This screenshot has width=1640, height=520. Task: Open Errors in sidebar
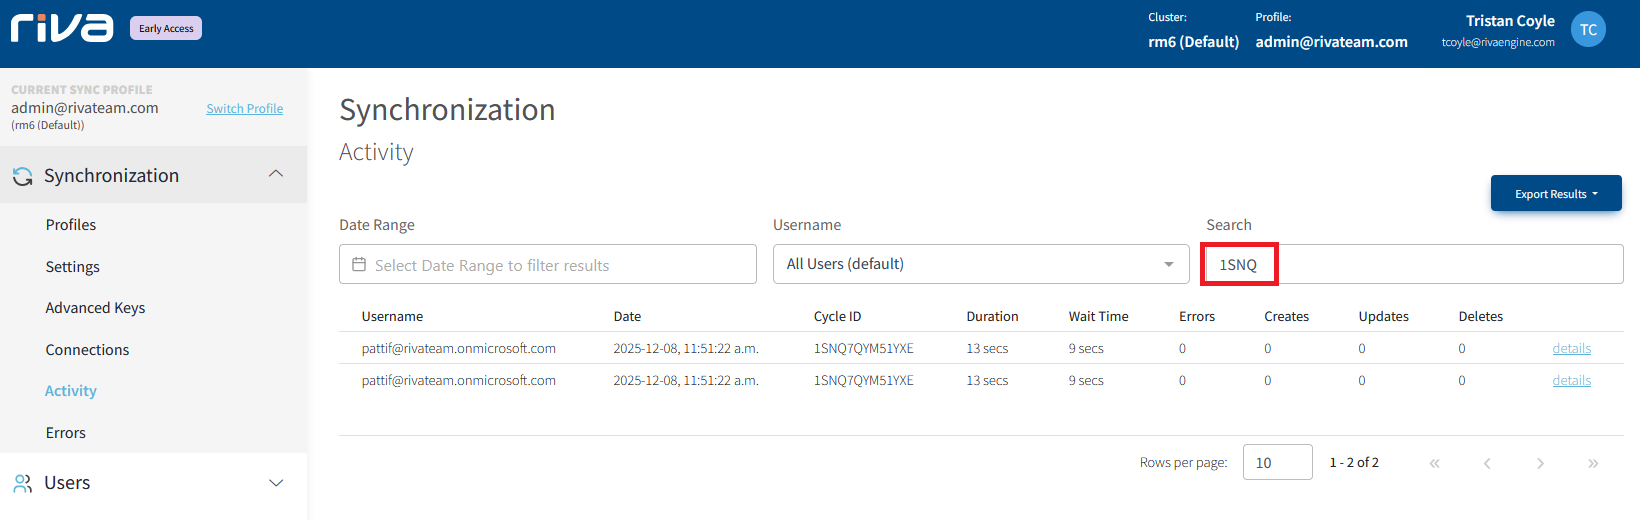[x=66, y=433]
